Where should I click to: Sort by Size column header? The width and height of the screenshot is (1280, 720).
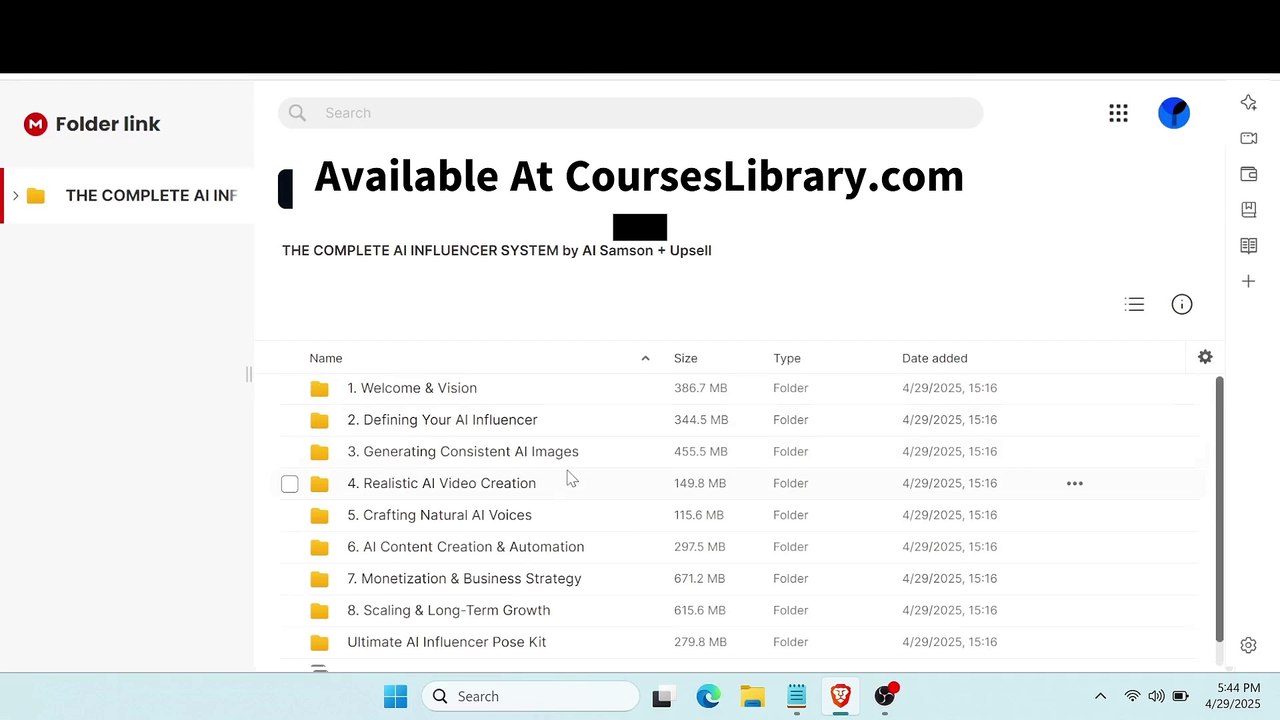pos(686,358)
